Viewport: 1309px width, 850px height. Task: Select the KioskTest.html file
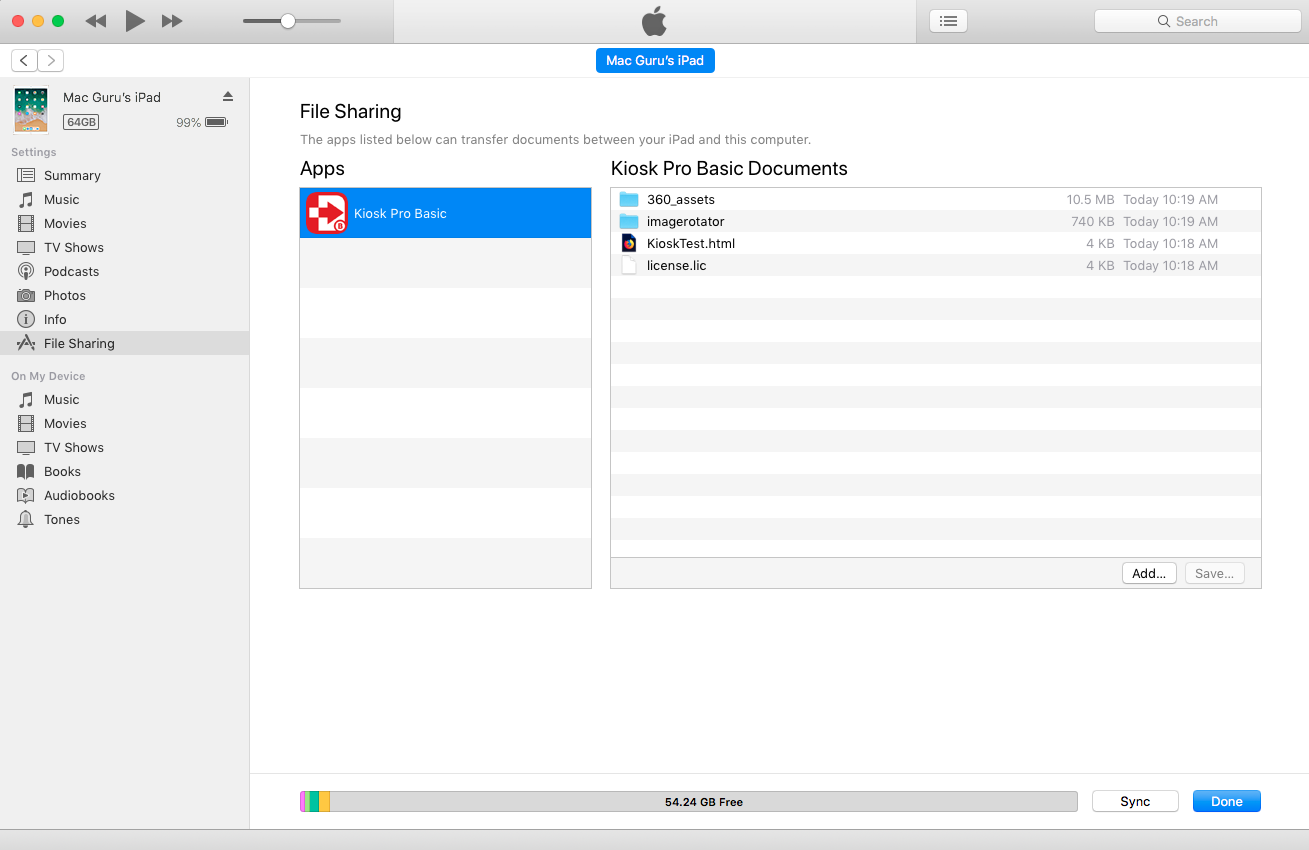coord(936,243)
